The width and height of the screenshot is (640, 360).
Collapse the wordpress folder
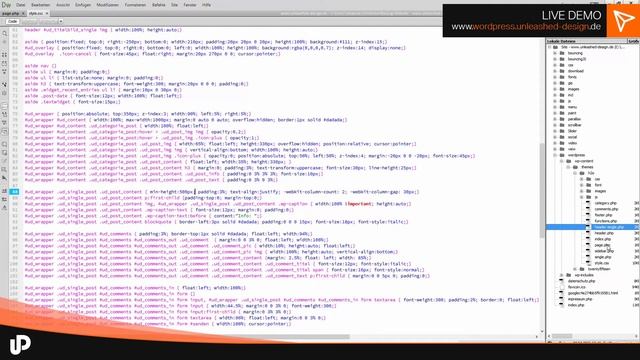(555, 155)
